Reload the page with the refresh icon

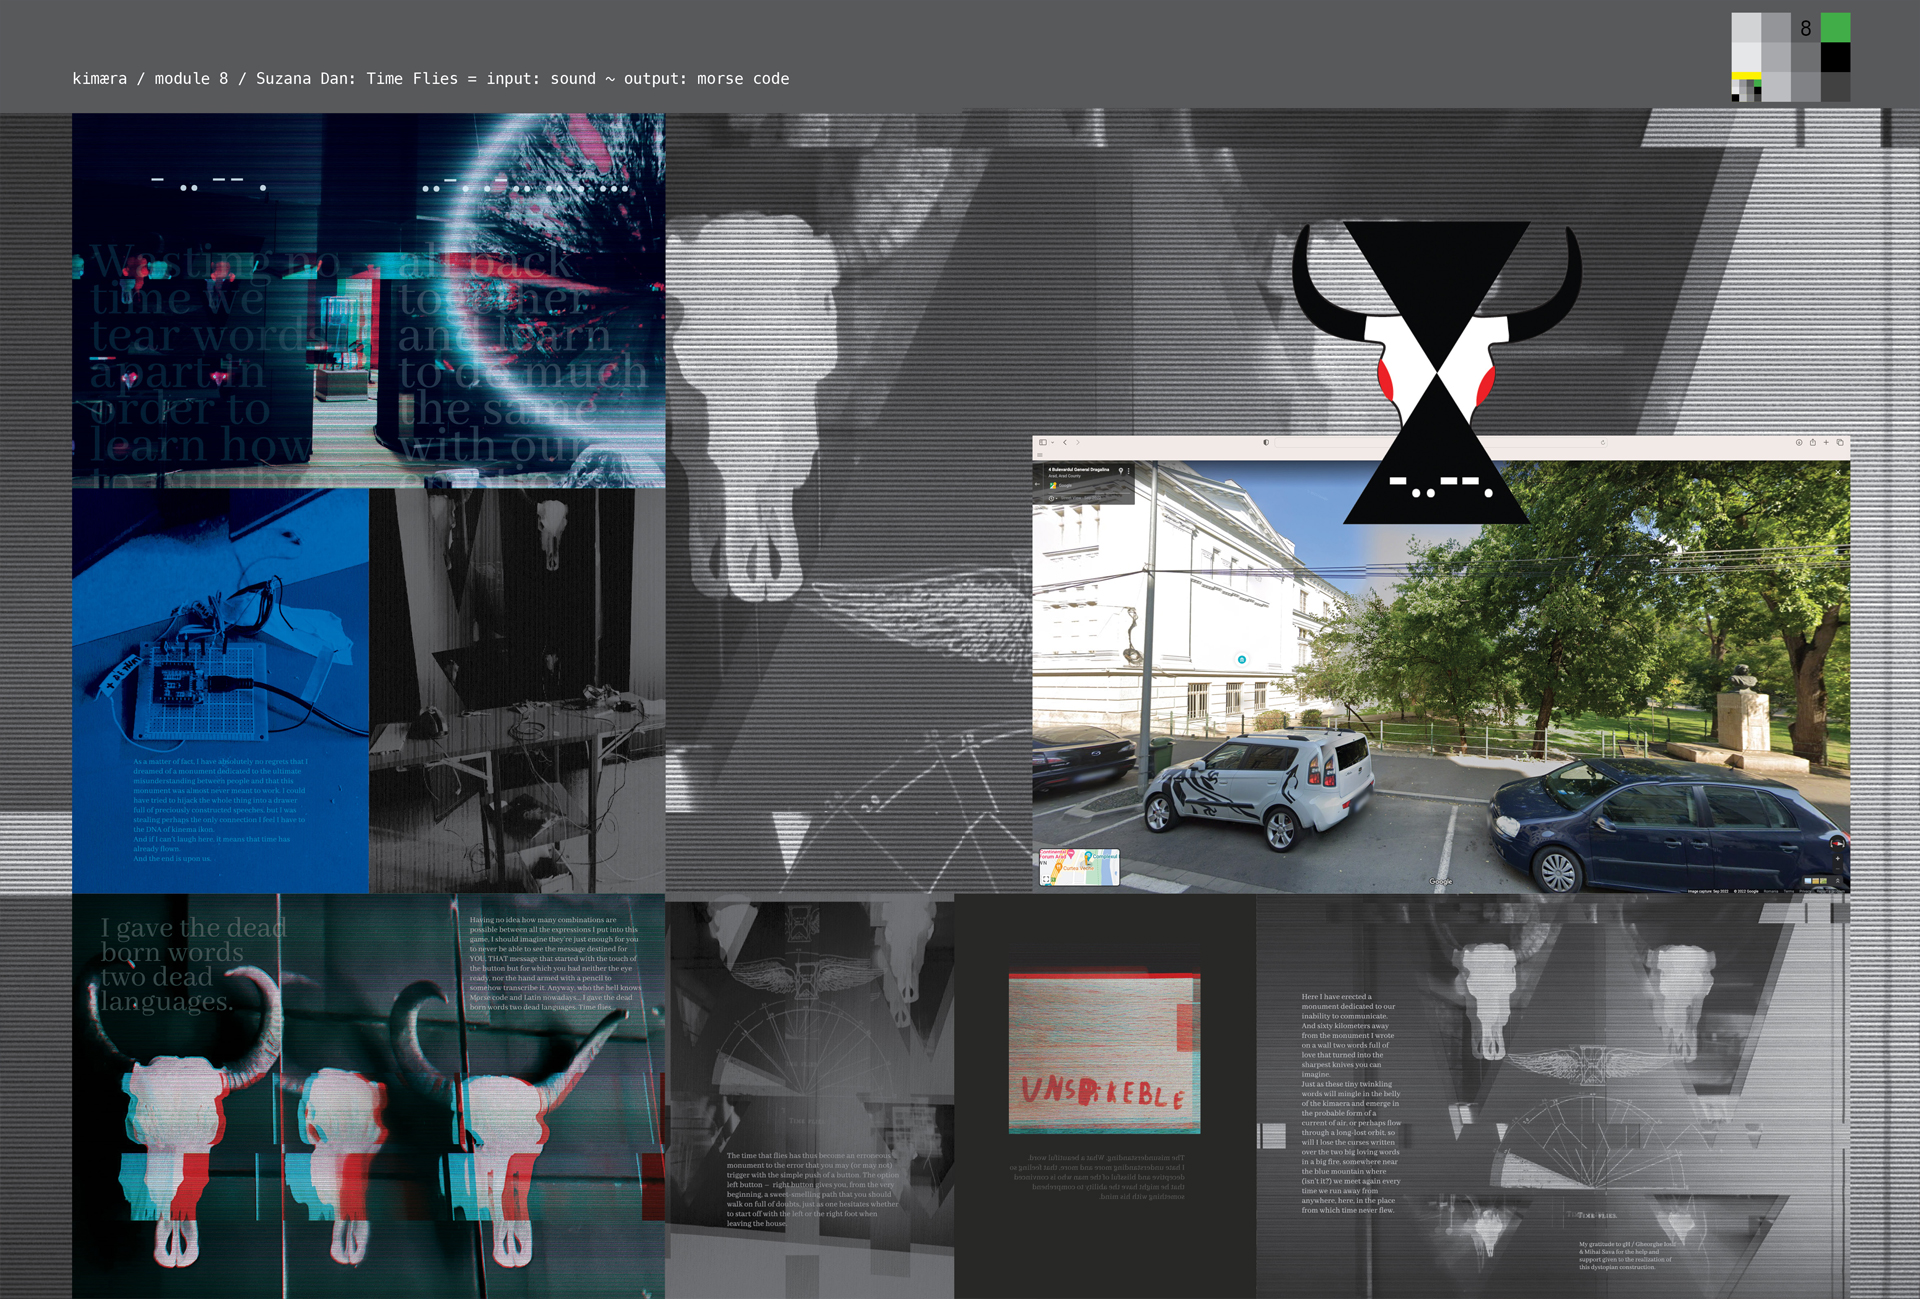tap(1603, 442)
